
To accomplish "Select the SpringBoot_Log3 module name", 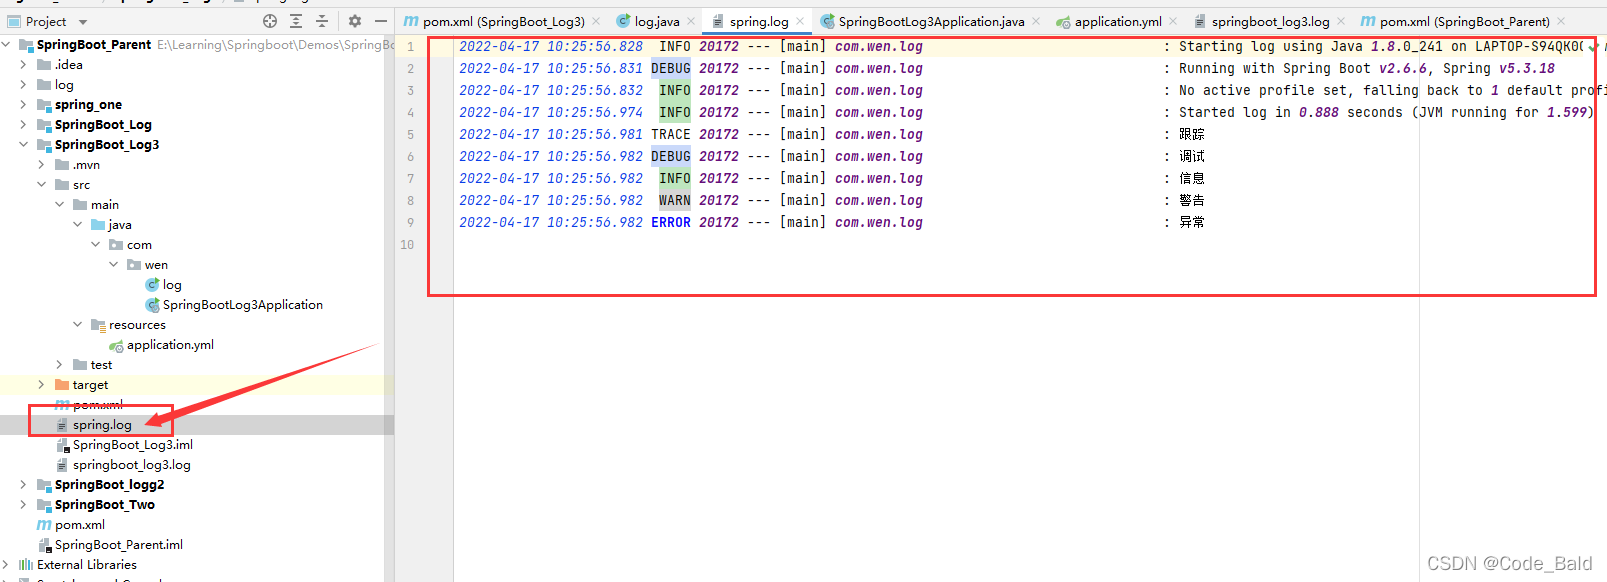I will 107,144.
